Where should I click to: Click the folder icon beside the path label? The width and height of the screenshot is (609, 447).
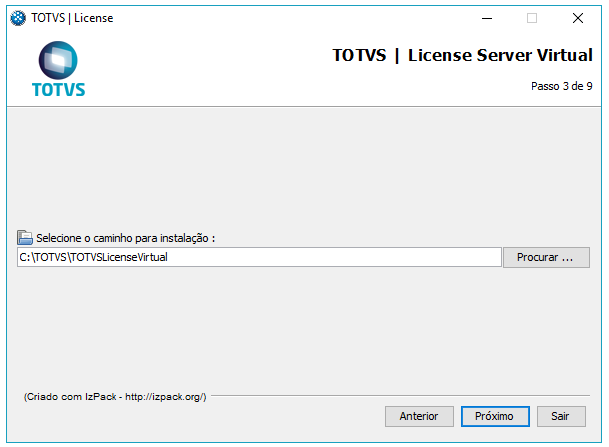click(25, 238)
